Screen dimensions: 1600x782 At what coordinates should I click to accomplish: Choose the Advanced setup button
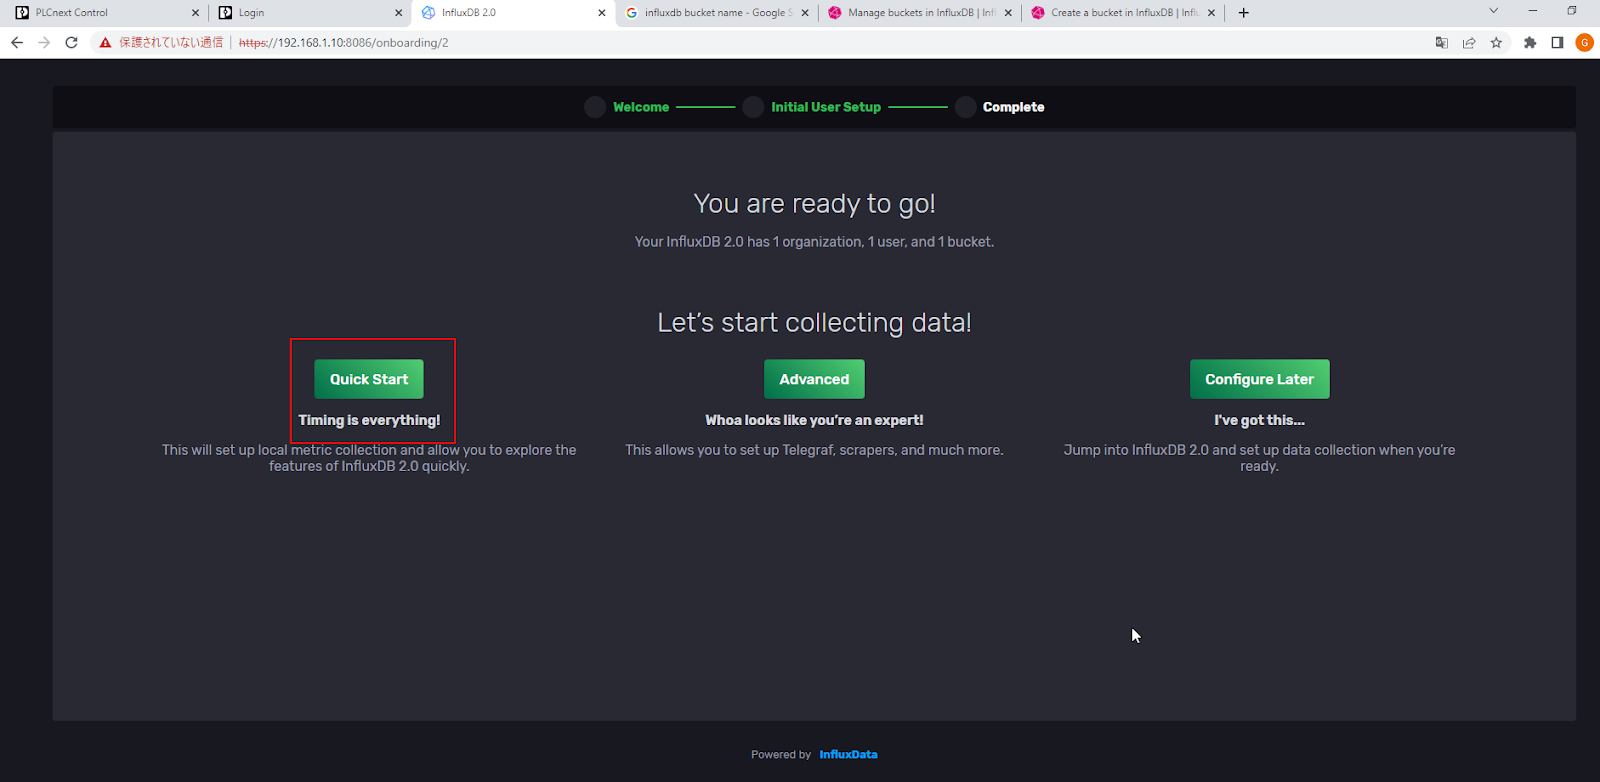814,379
